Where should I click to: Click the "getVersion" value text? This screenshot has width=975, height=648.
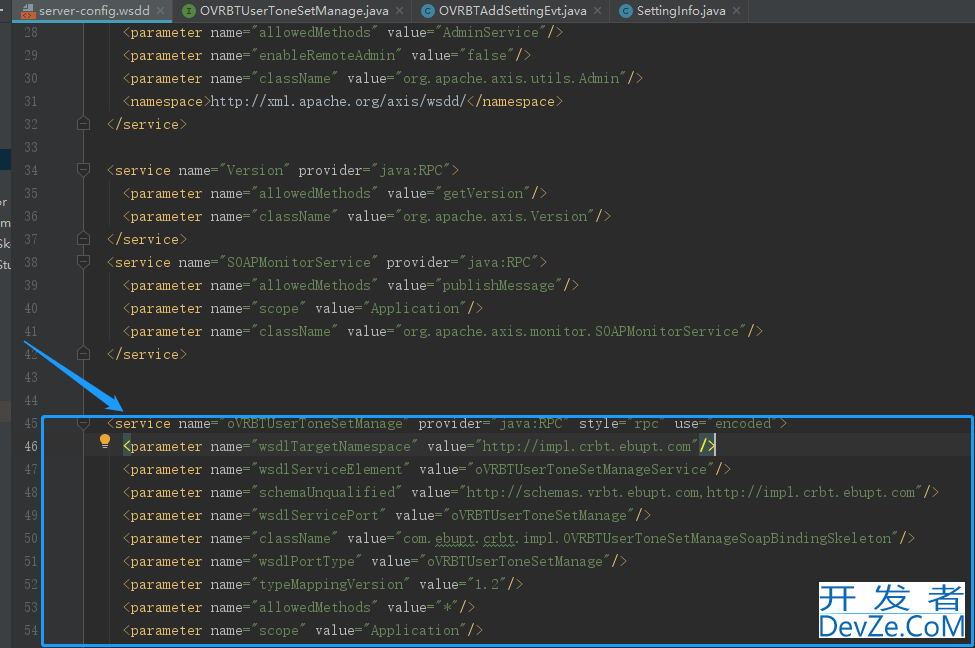[x=483, y=193]
